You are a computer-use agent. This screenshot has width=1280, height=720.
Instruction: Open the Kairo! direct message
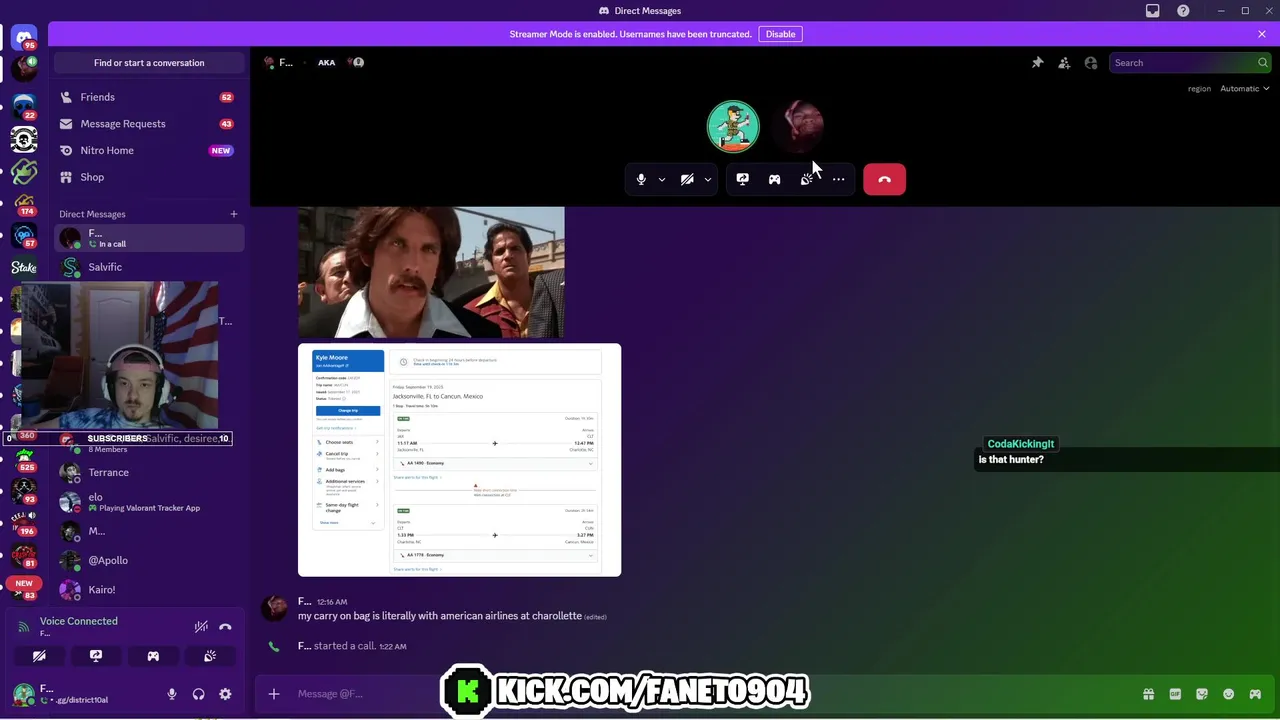pyautogui.click(x=149, y=590)
